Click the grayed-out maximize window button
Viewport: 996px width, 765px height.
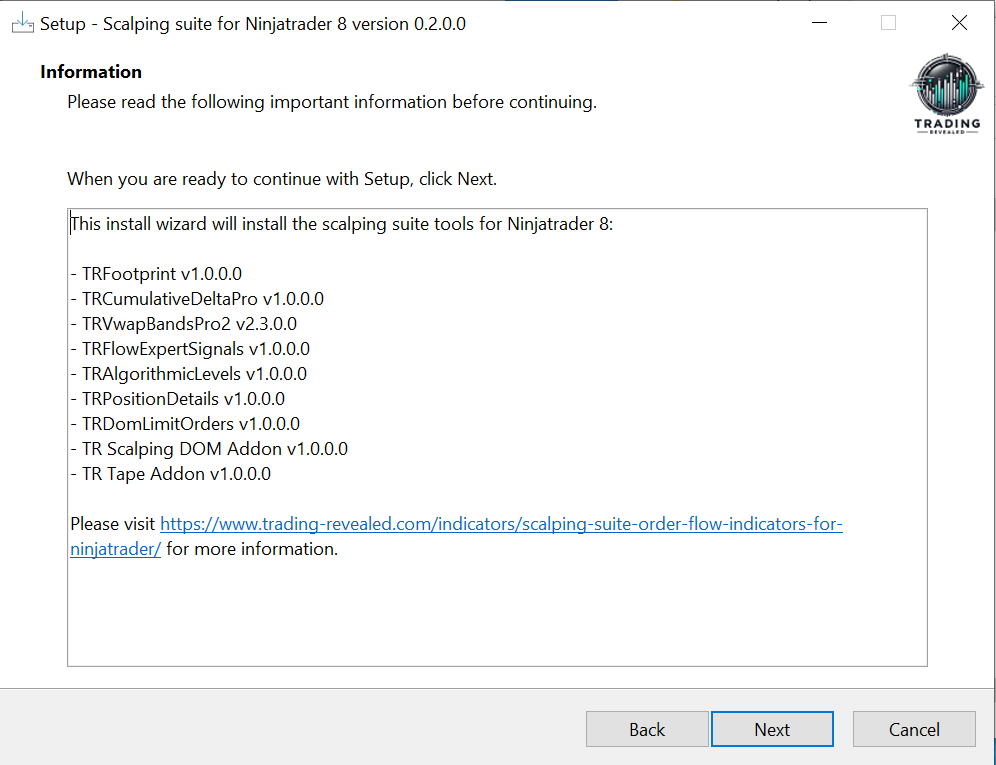pyautogui.click(x=888, y=23)
